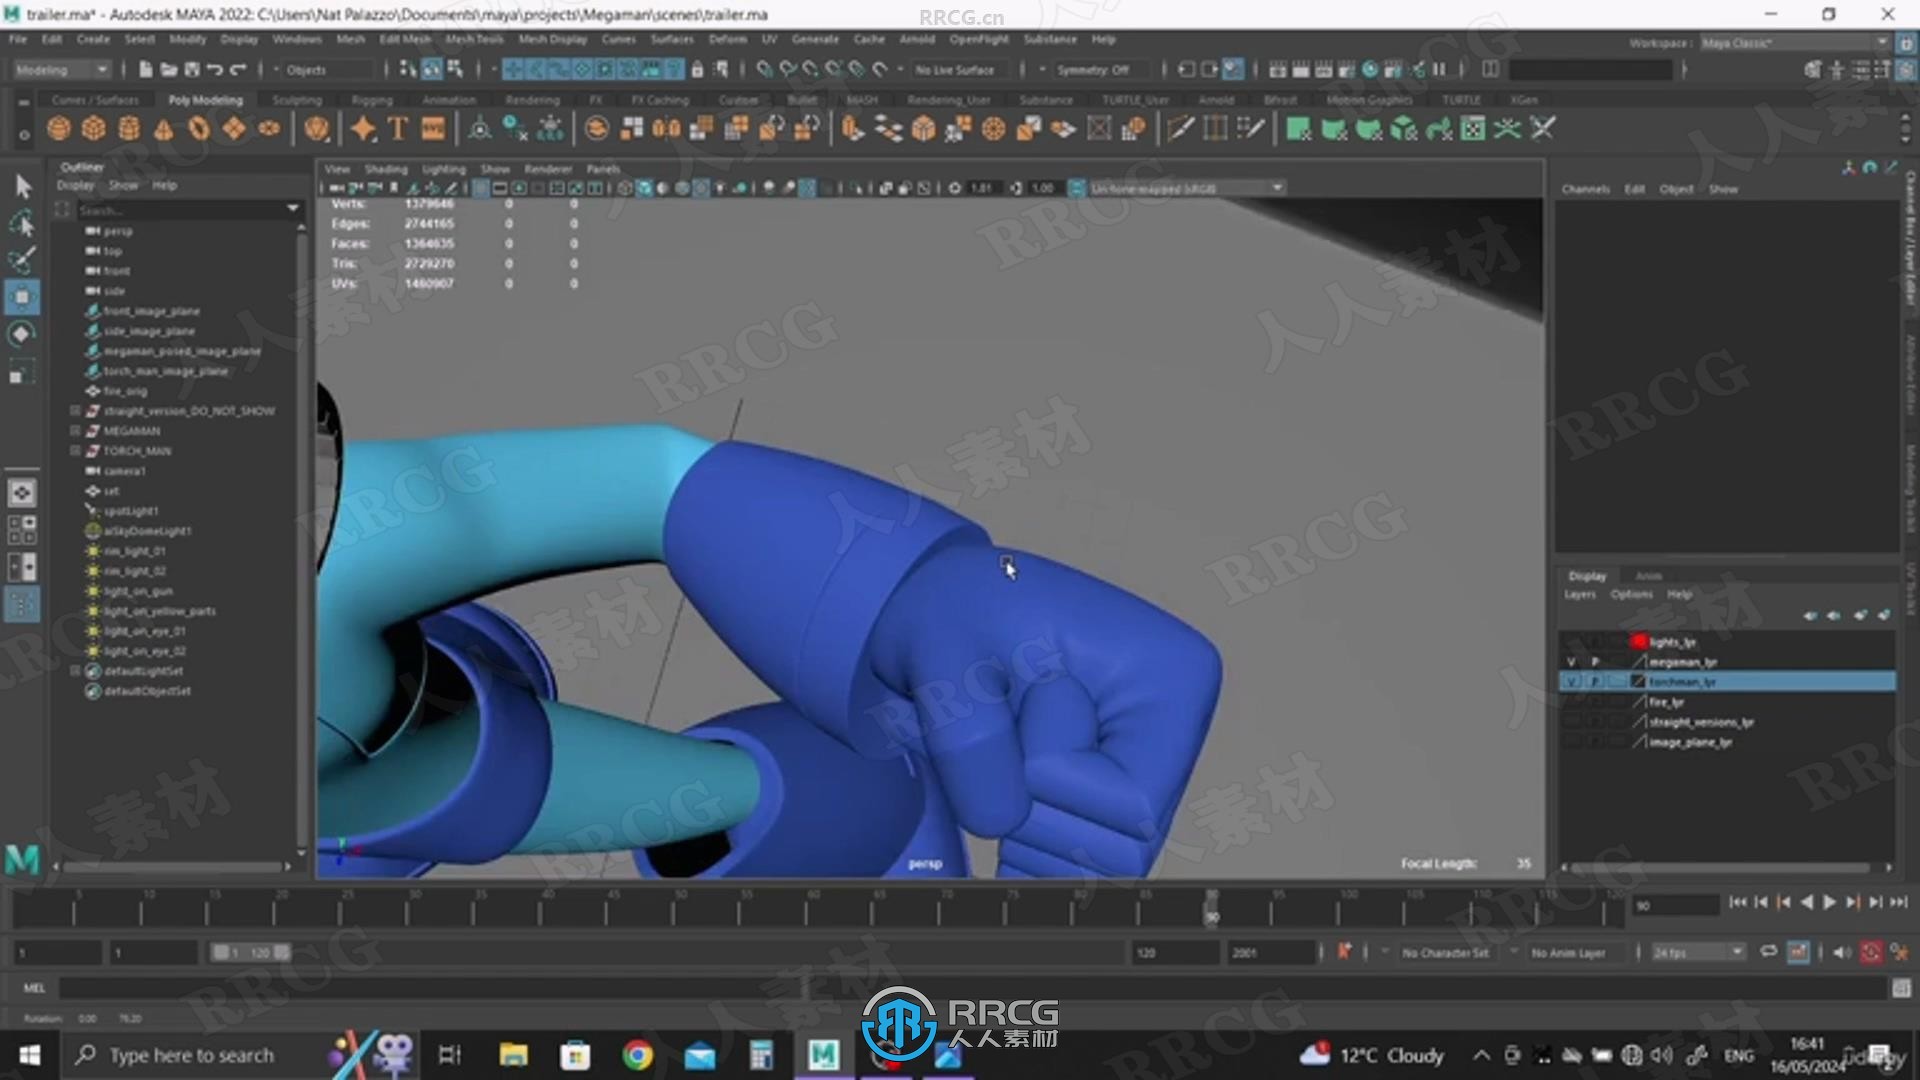The width and height of the screenshot is (1920, 1080).
Task: Open the Edit Mesh menu
Action: (x=405, y=39)
